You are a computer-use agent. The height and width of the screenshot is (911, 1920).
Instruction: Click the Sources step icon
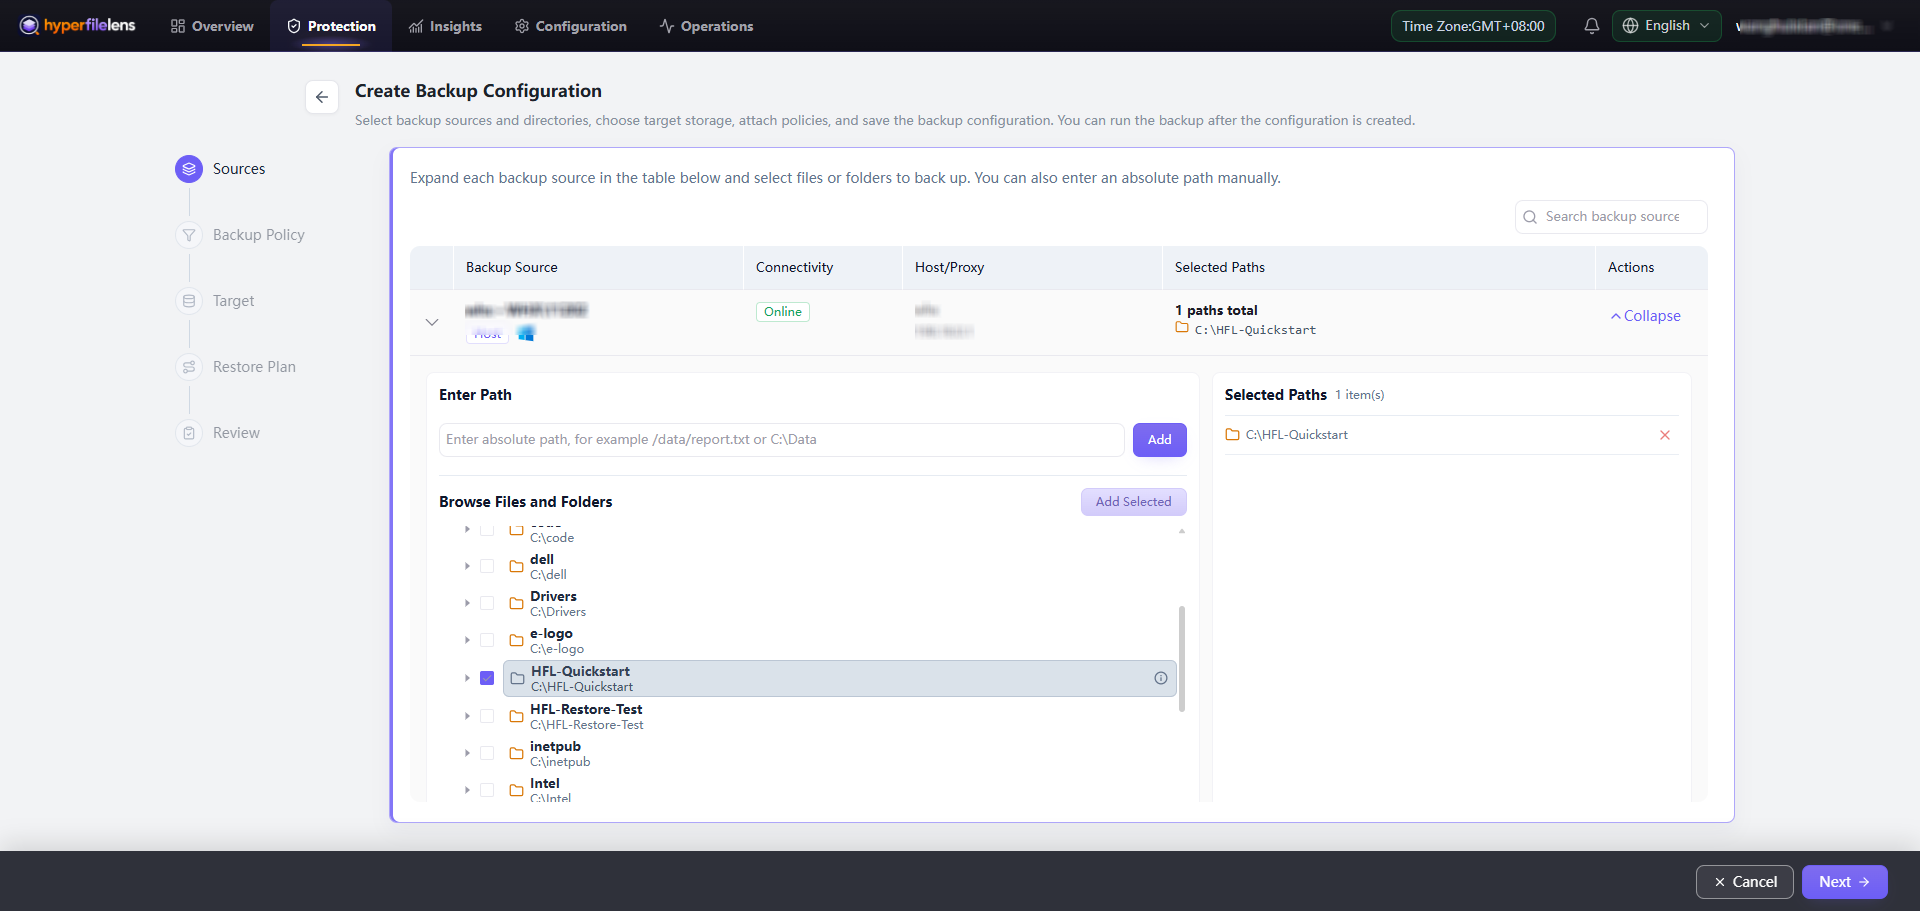pyautogui.click(x=189, y=169)
